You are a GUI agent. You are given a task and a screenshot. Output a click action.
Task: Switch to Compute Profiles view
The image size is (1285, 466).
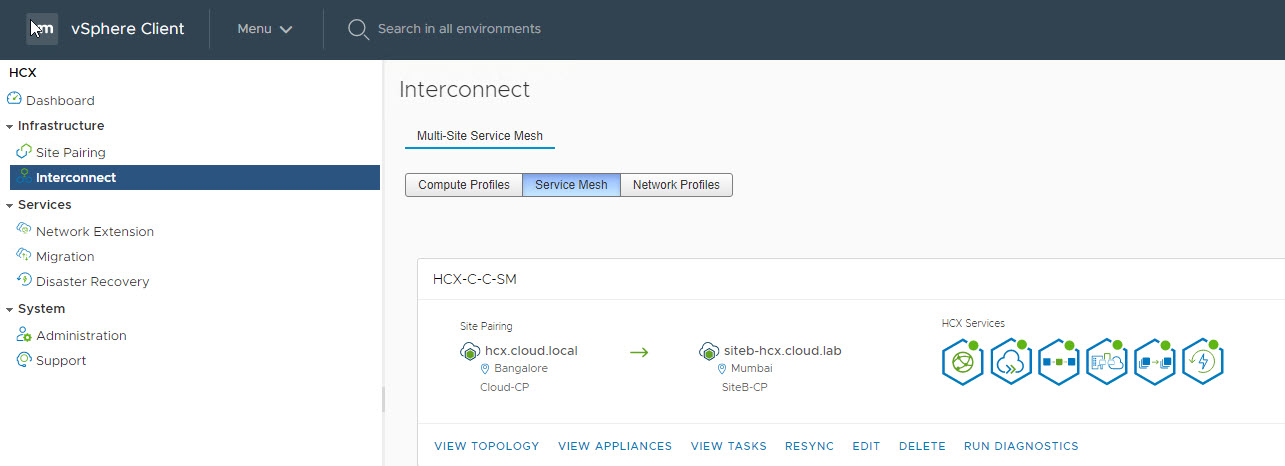click(x=463, y=185)
